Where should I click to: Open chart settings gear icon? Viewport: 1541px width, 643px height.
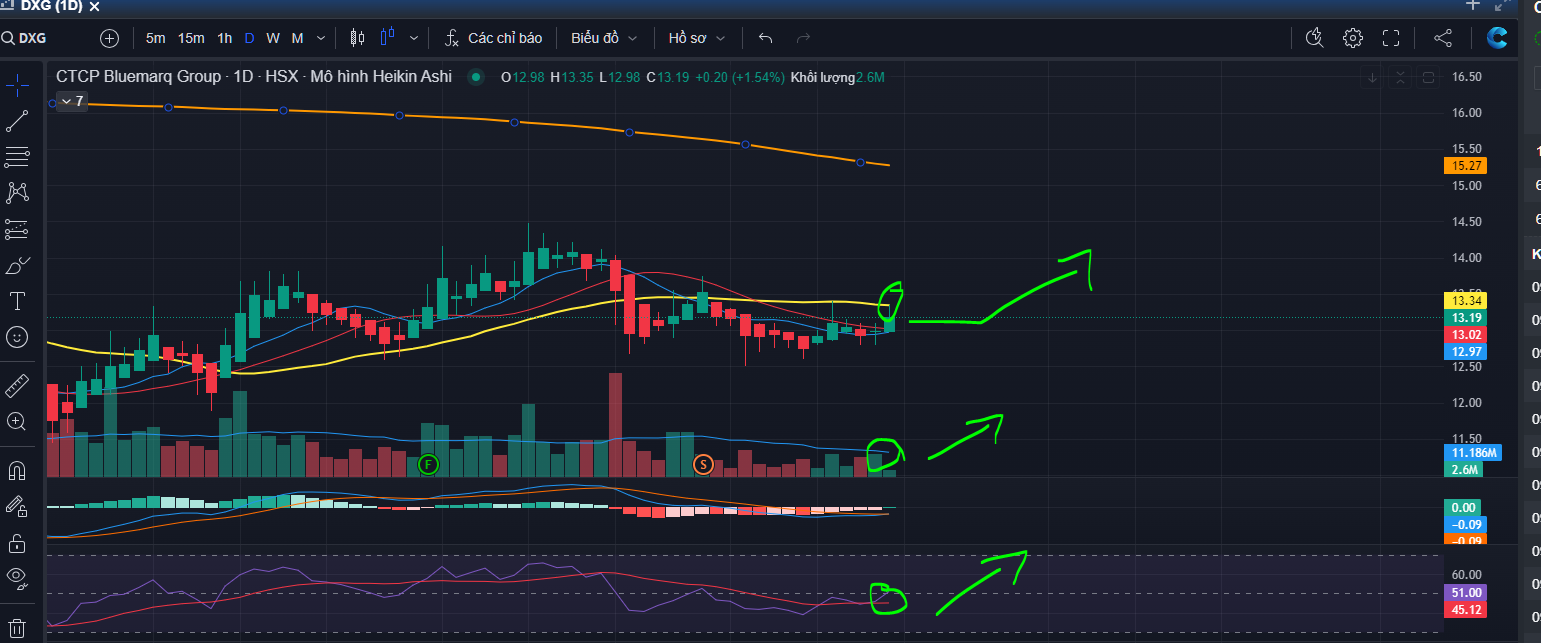coord(1353,38)
